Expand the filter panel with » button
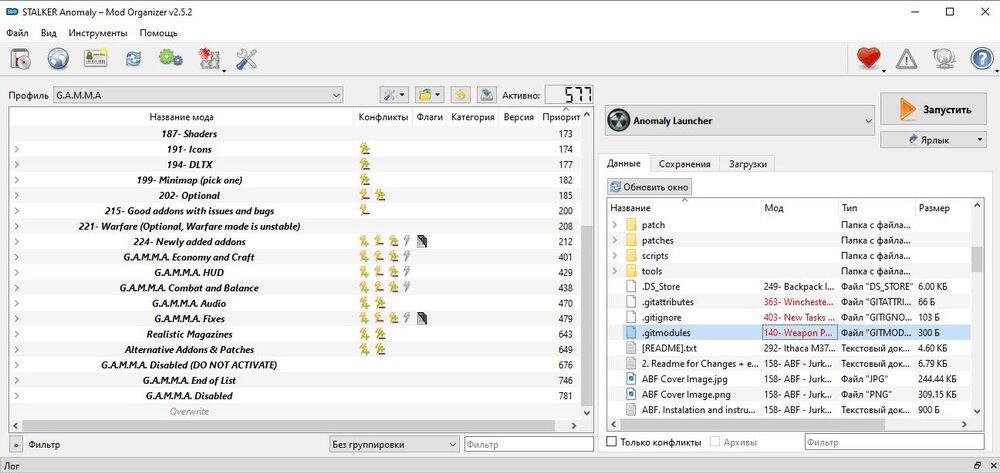This screenshot has width=1000, height=474. (15, 445)
